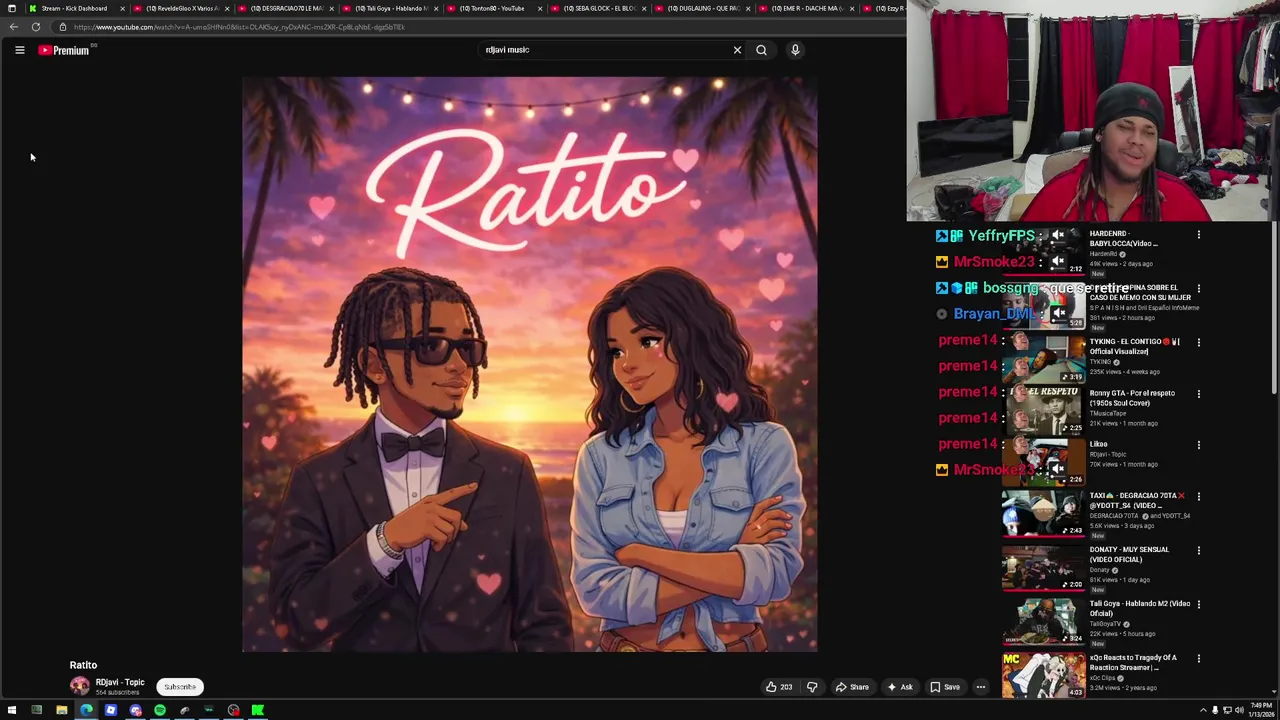1280x720 pixels.
Task: Open HARDENRD - BABYLOCCA video title
Action: (1124, 238)
